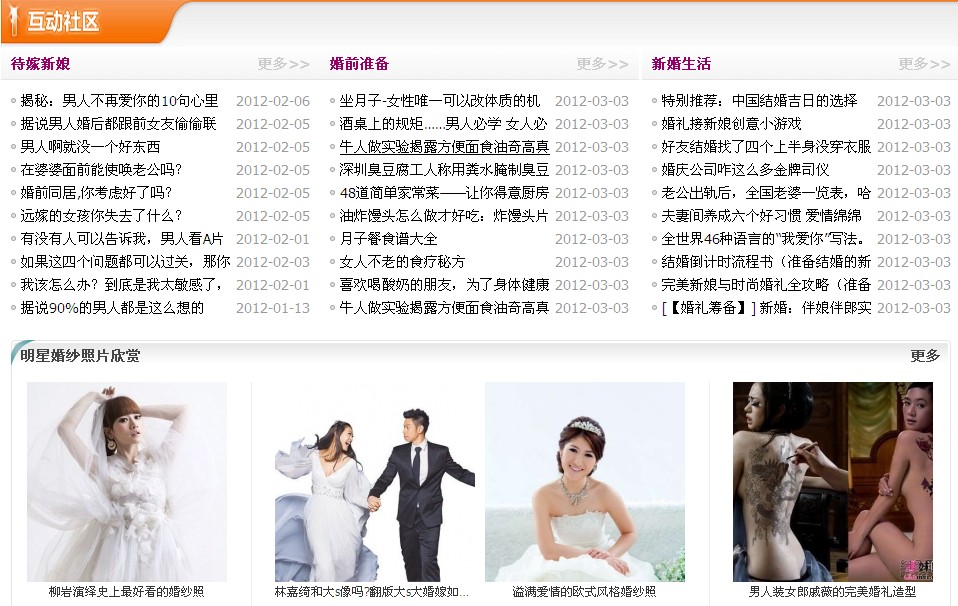Open article 婚庆公司咋这么多金牌司仪

pyautogui.click(x=745, y=170)
